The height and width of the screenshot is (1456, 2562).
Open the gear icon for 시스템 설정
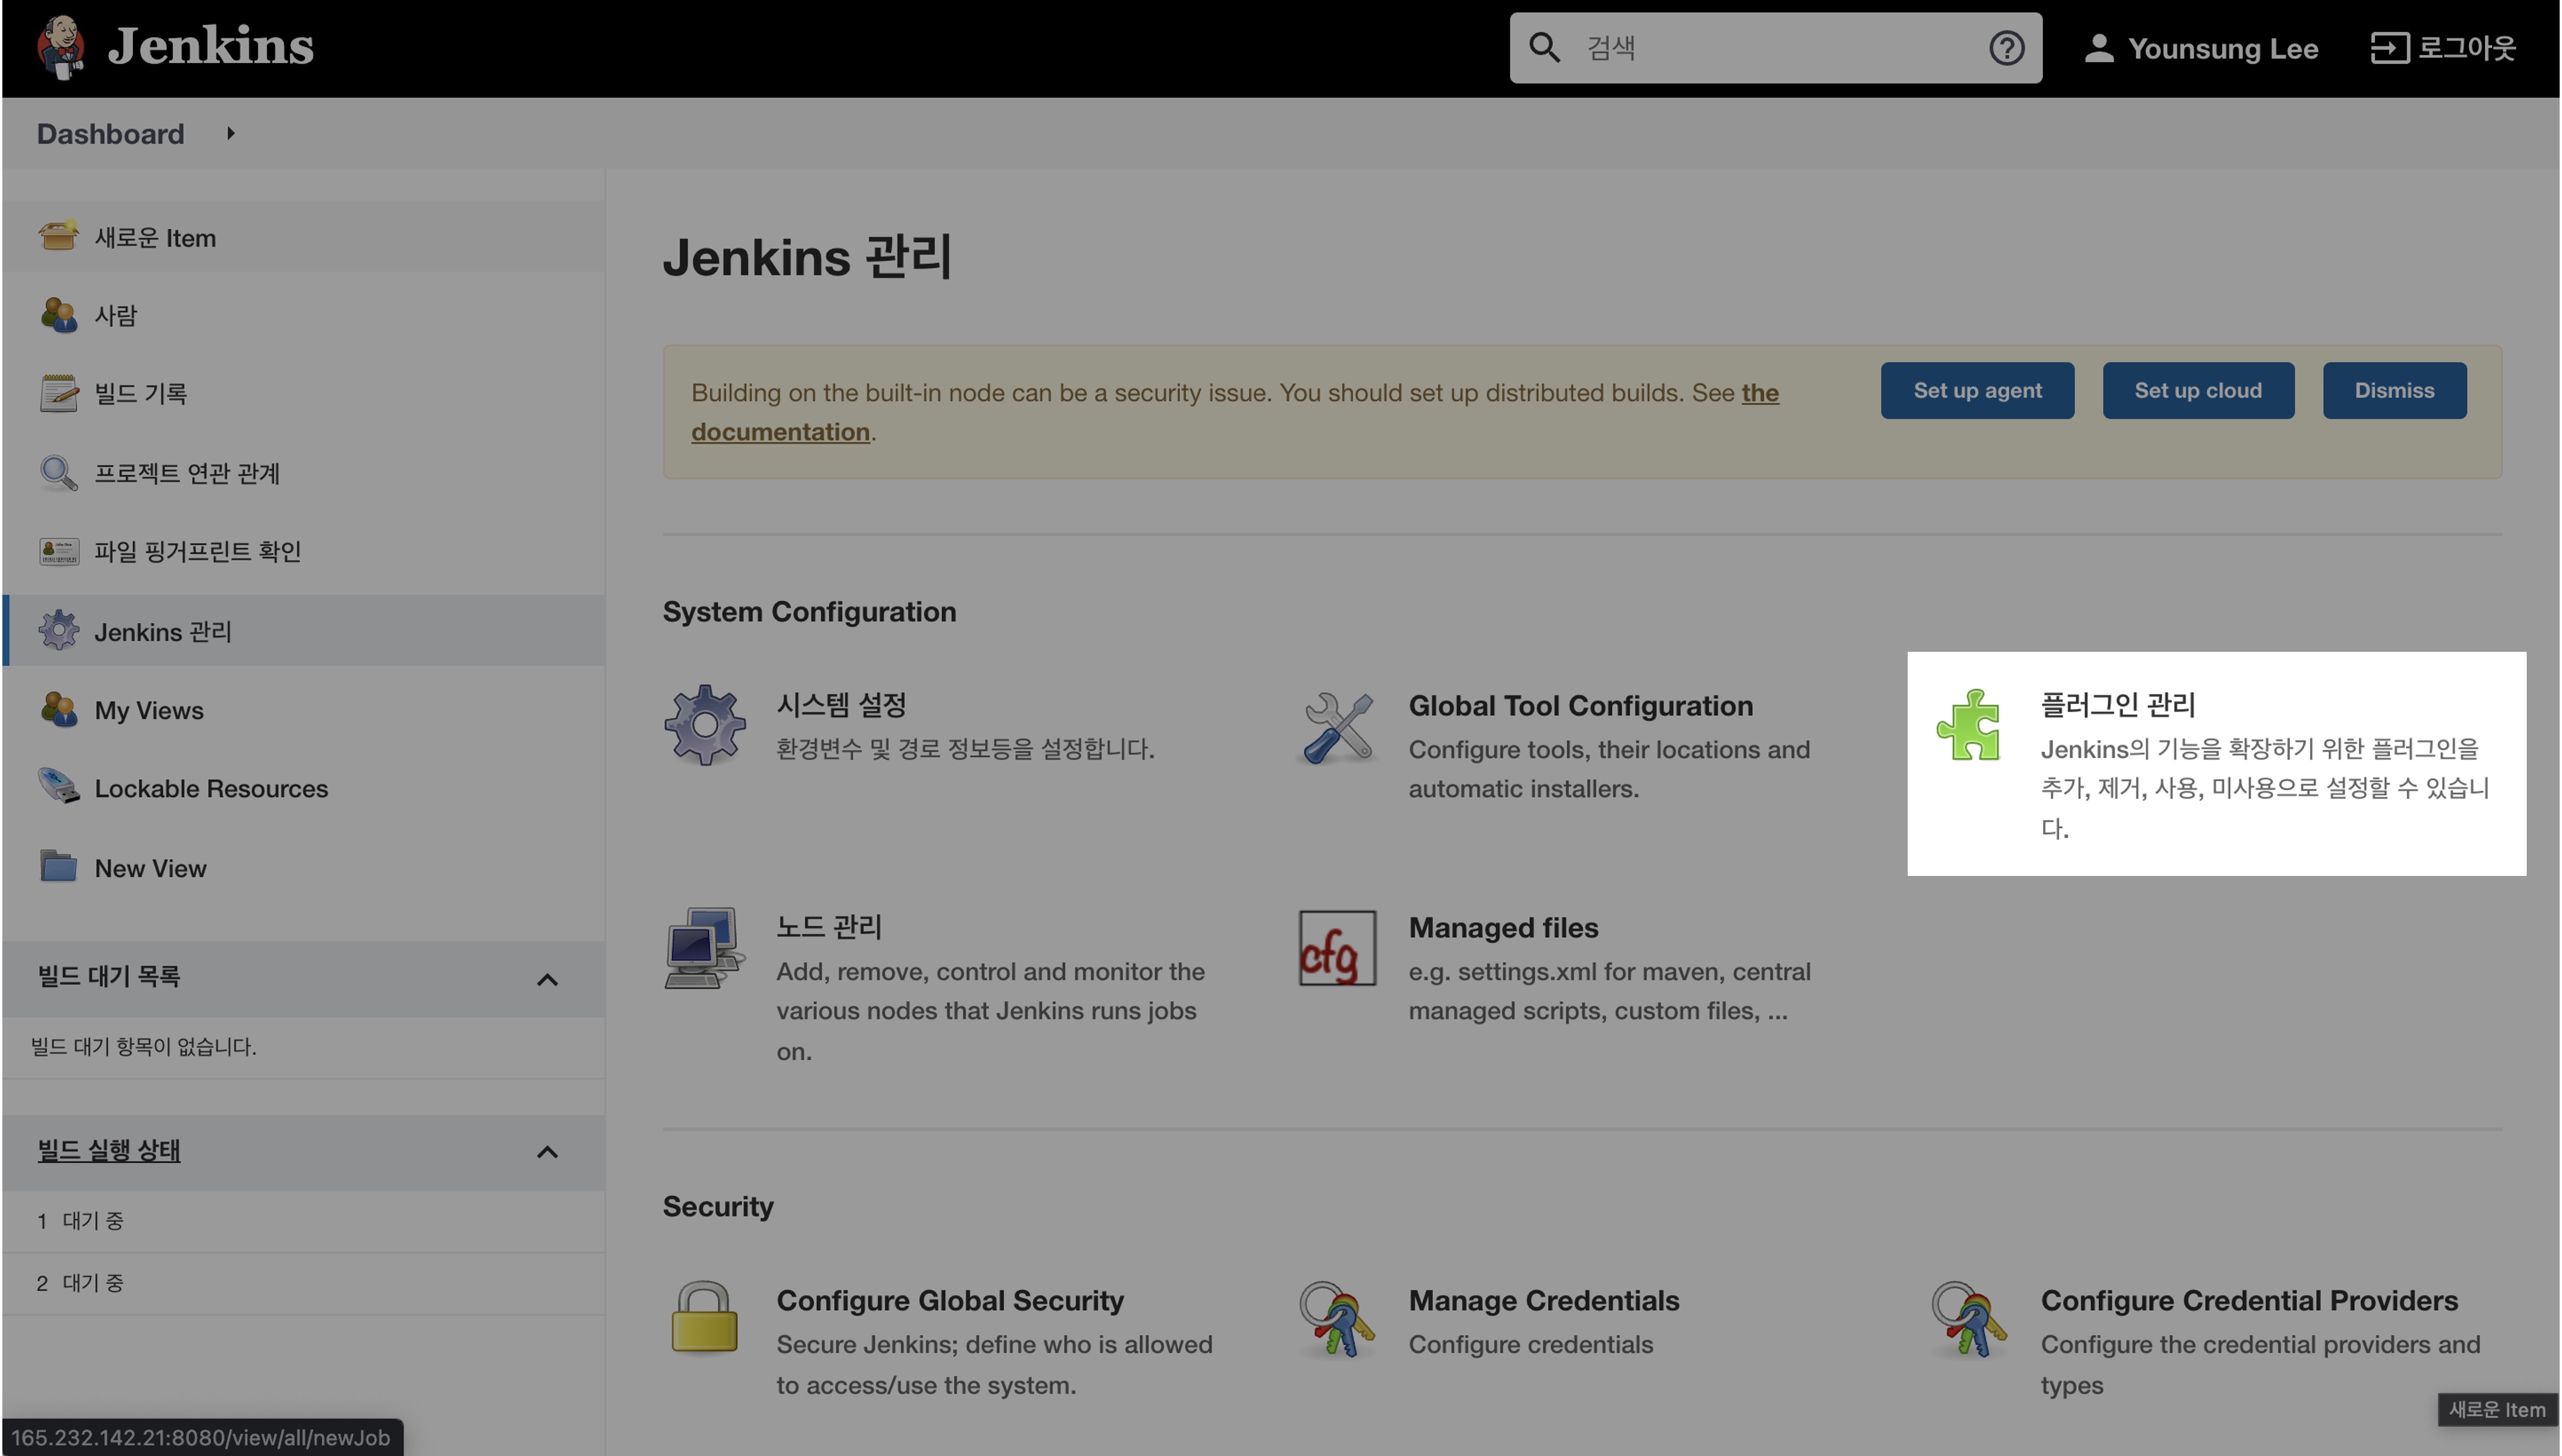pyautogui.click(x=704, y=725)
